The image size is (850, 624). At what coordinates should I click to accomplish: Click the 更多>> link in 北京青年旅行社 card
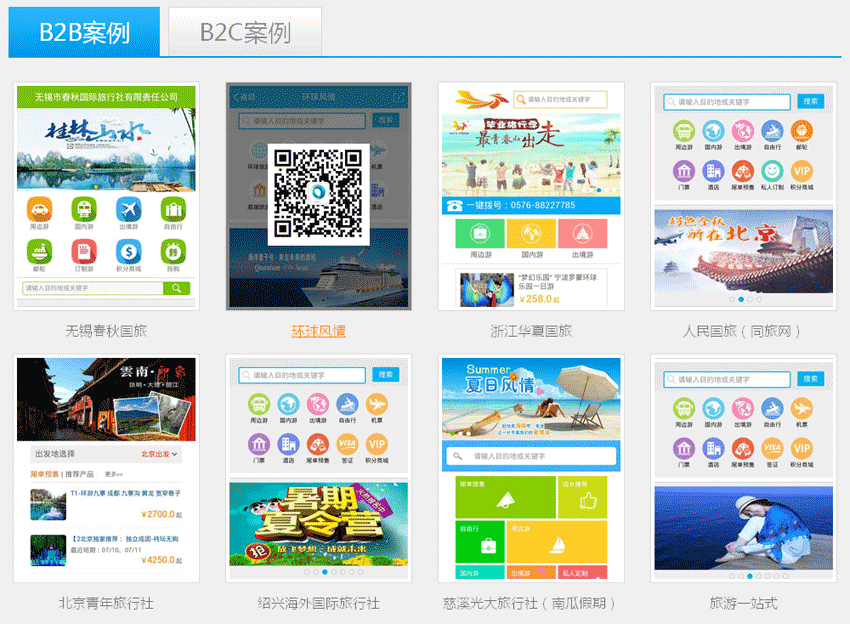point(114,474)
